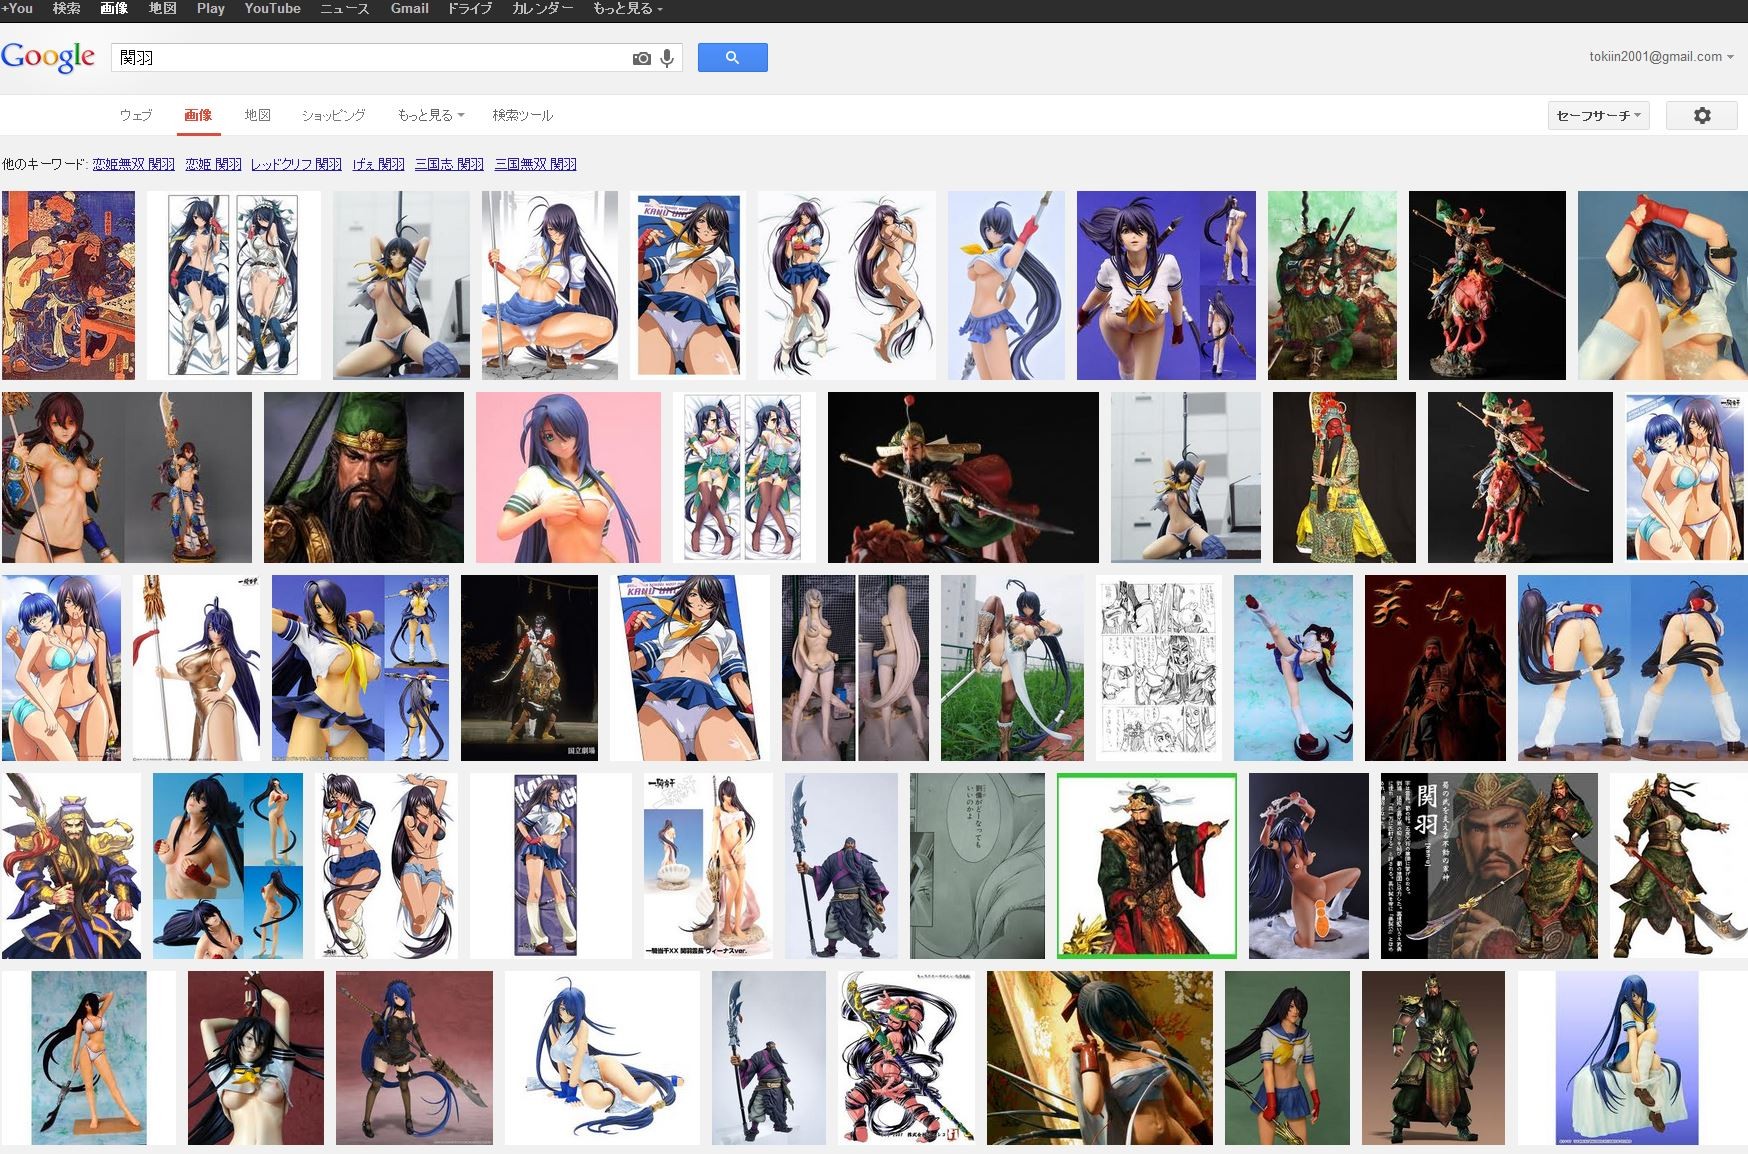Open the 3D green-armored warrior on brown background thumbnail

click(1433, 1058)
